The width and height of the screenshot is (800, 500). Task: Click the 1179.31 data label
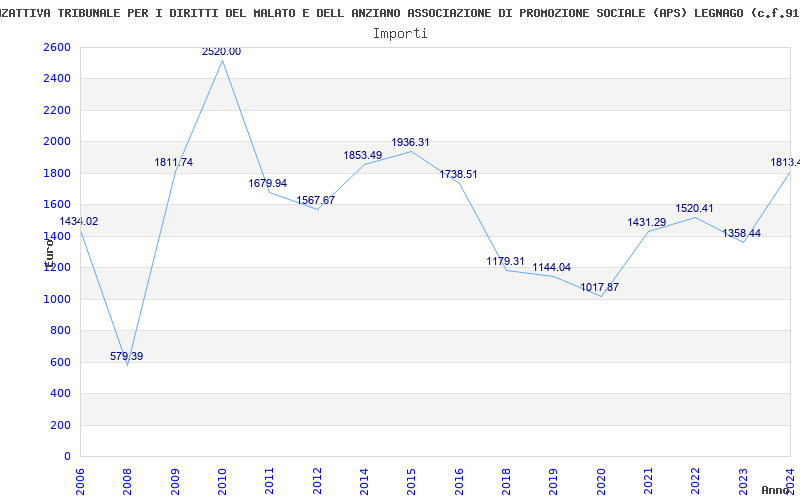point(505,261)
